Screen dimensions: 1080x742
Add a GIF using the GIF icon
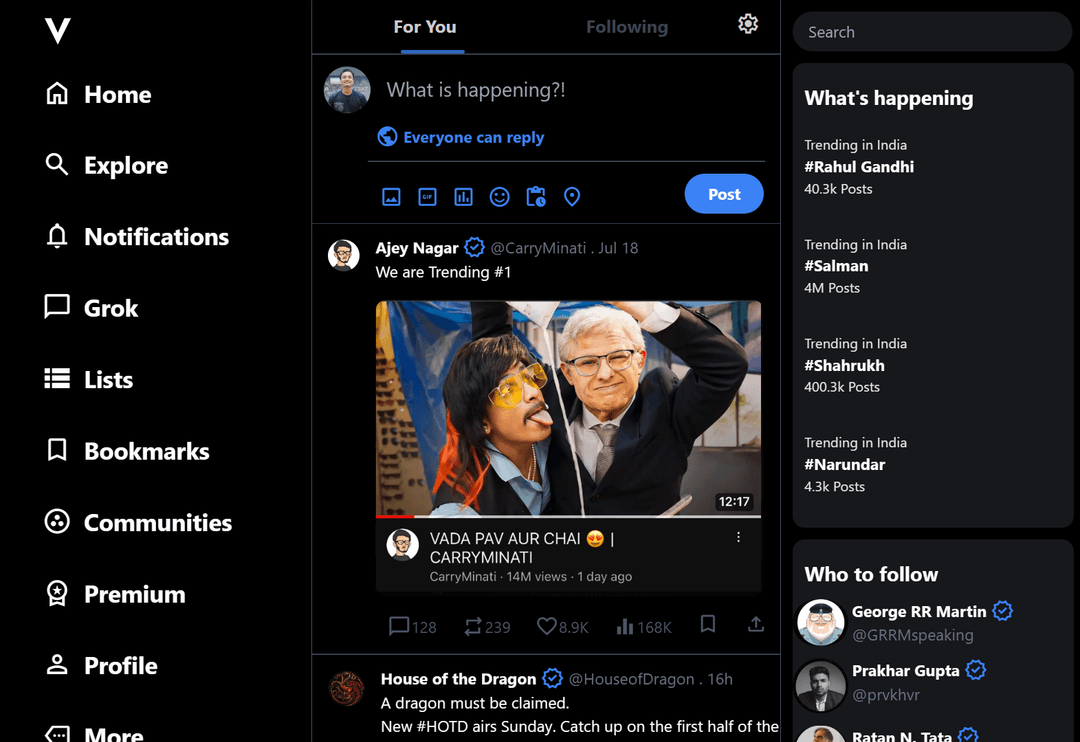427,197
